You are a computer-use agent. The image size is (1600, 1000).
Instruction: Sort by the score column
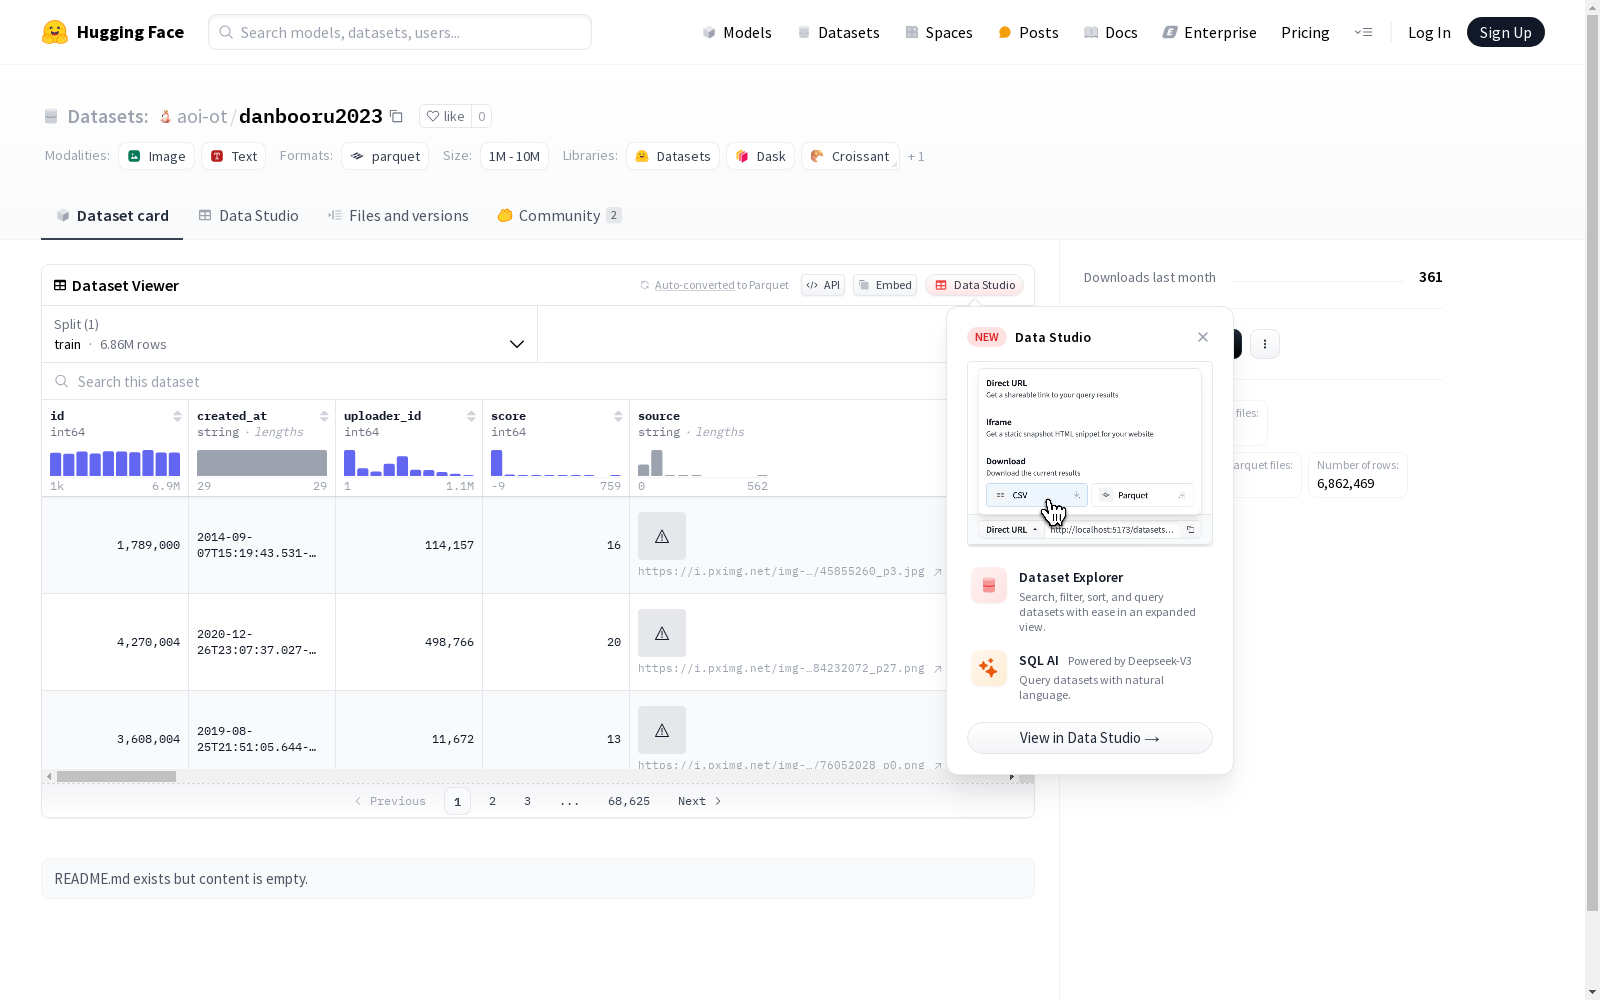pos(618,416)
